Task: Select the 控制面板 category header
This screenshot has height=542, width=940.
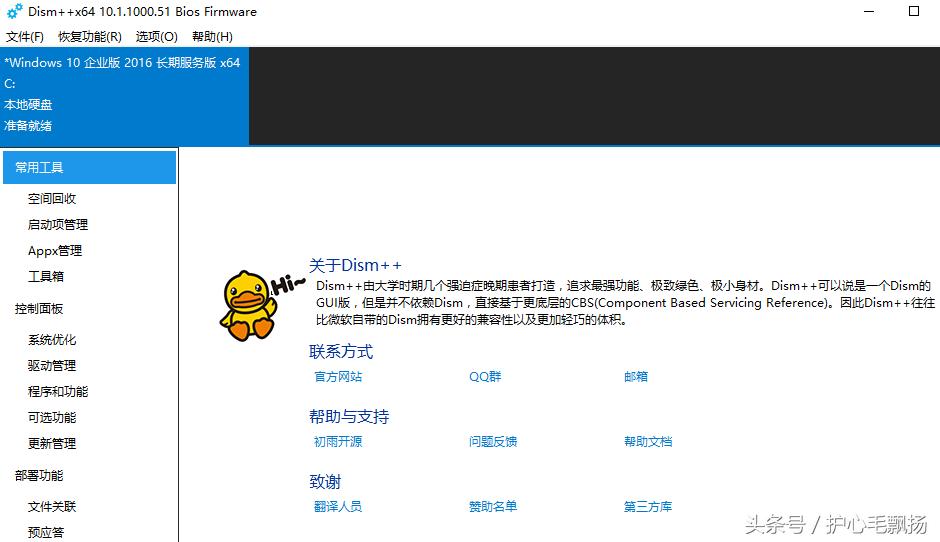Action: click(39, 309)
